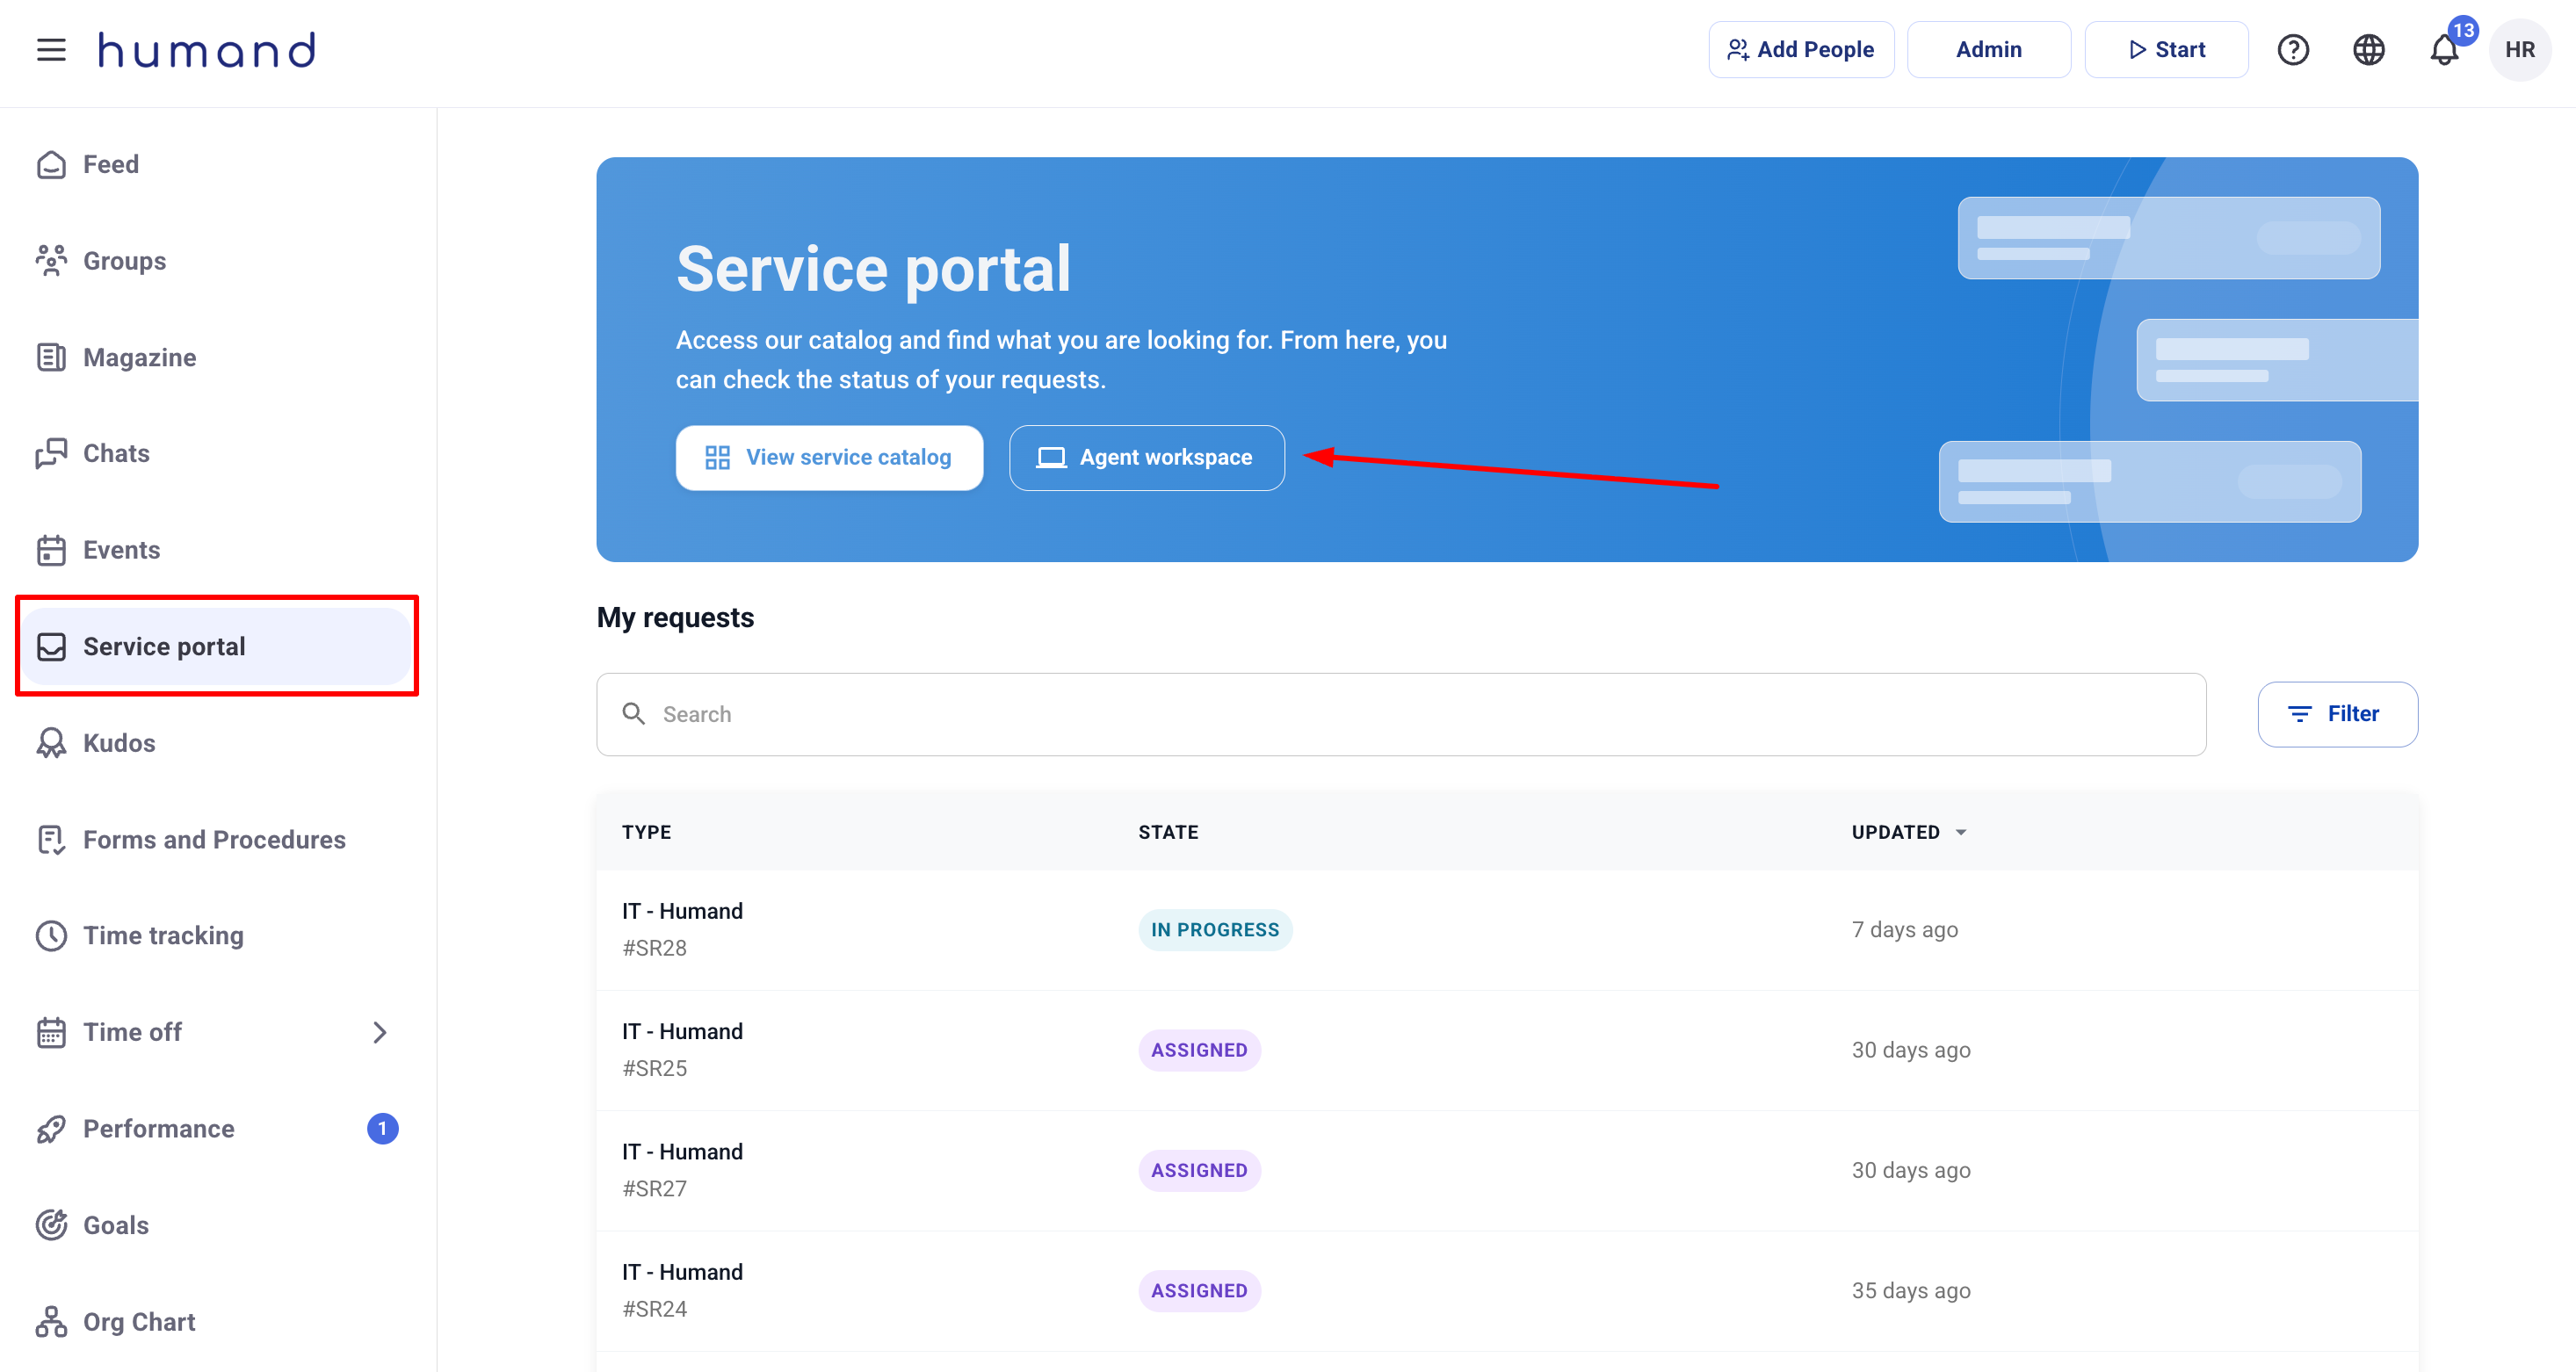Open the hamburger menu icon

(x=51, y=50)
